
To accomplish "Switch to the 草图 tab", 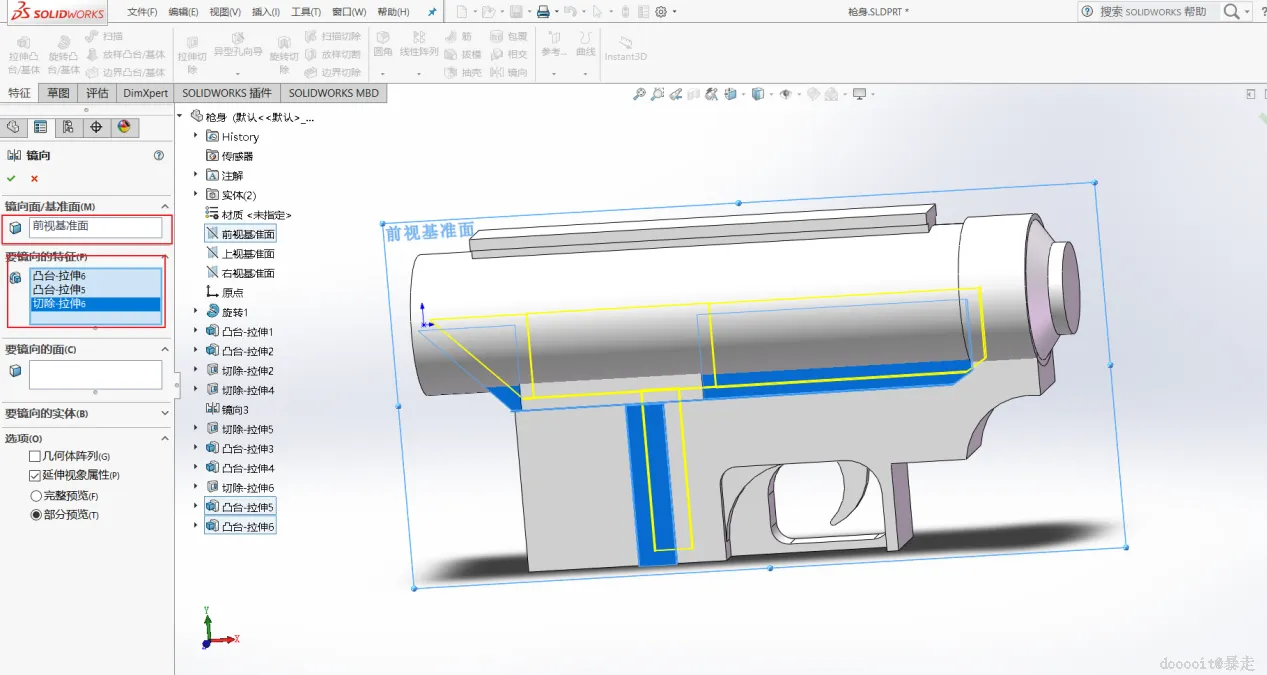I will 59,93.
